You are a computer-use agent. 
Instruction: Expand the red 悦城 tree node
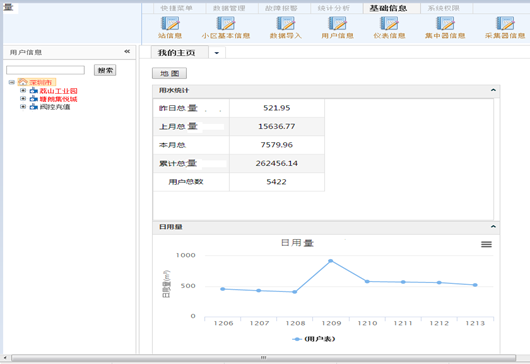(23, 99)
